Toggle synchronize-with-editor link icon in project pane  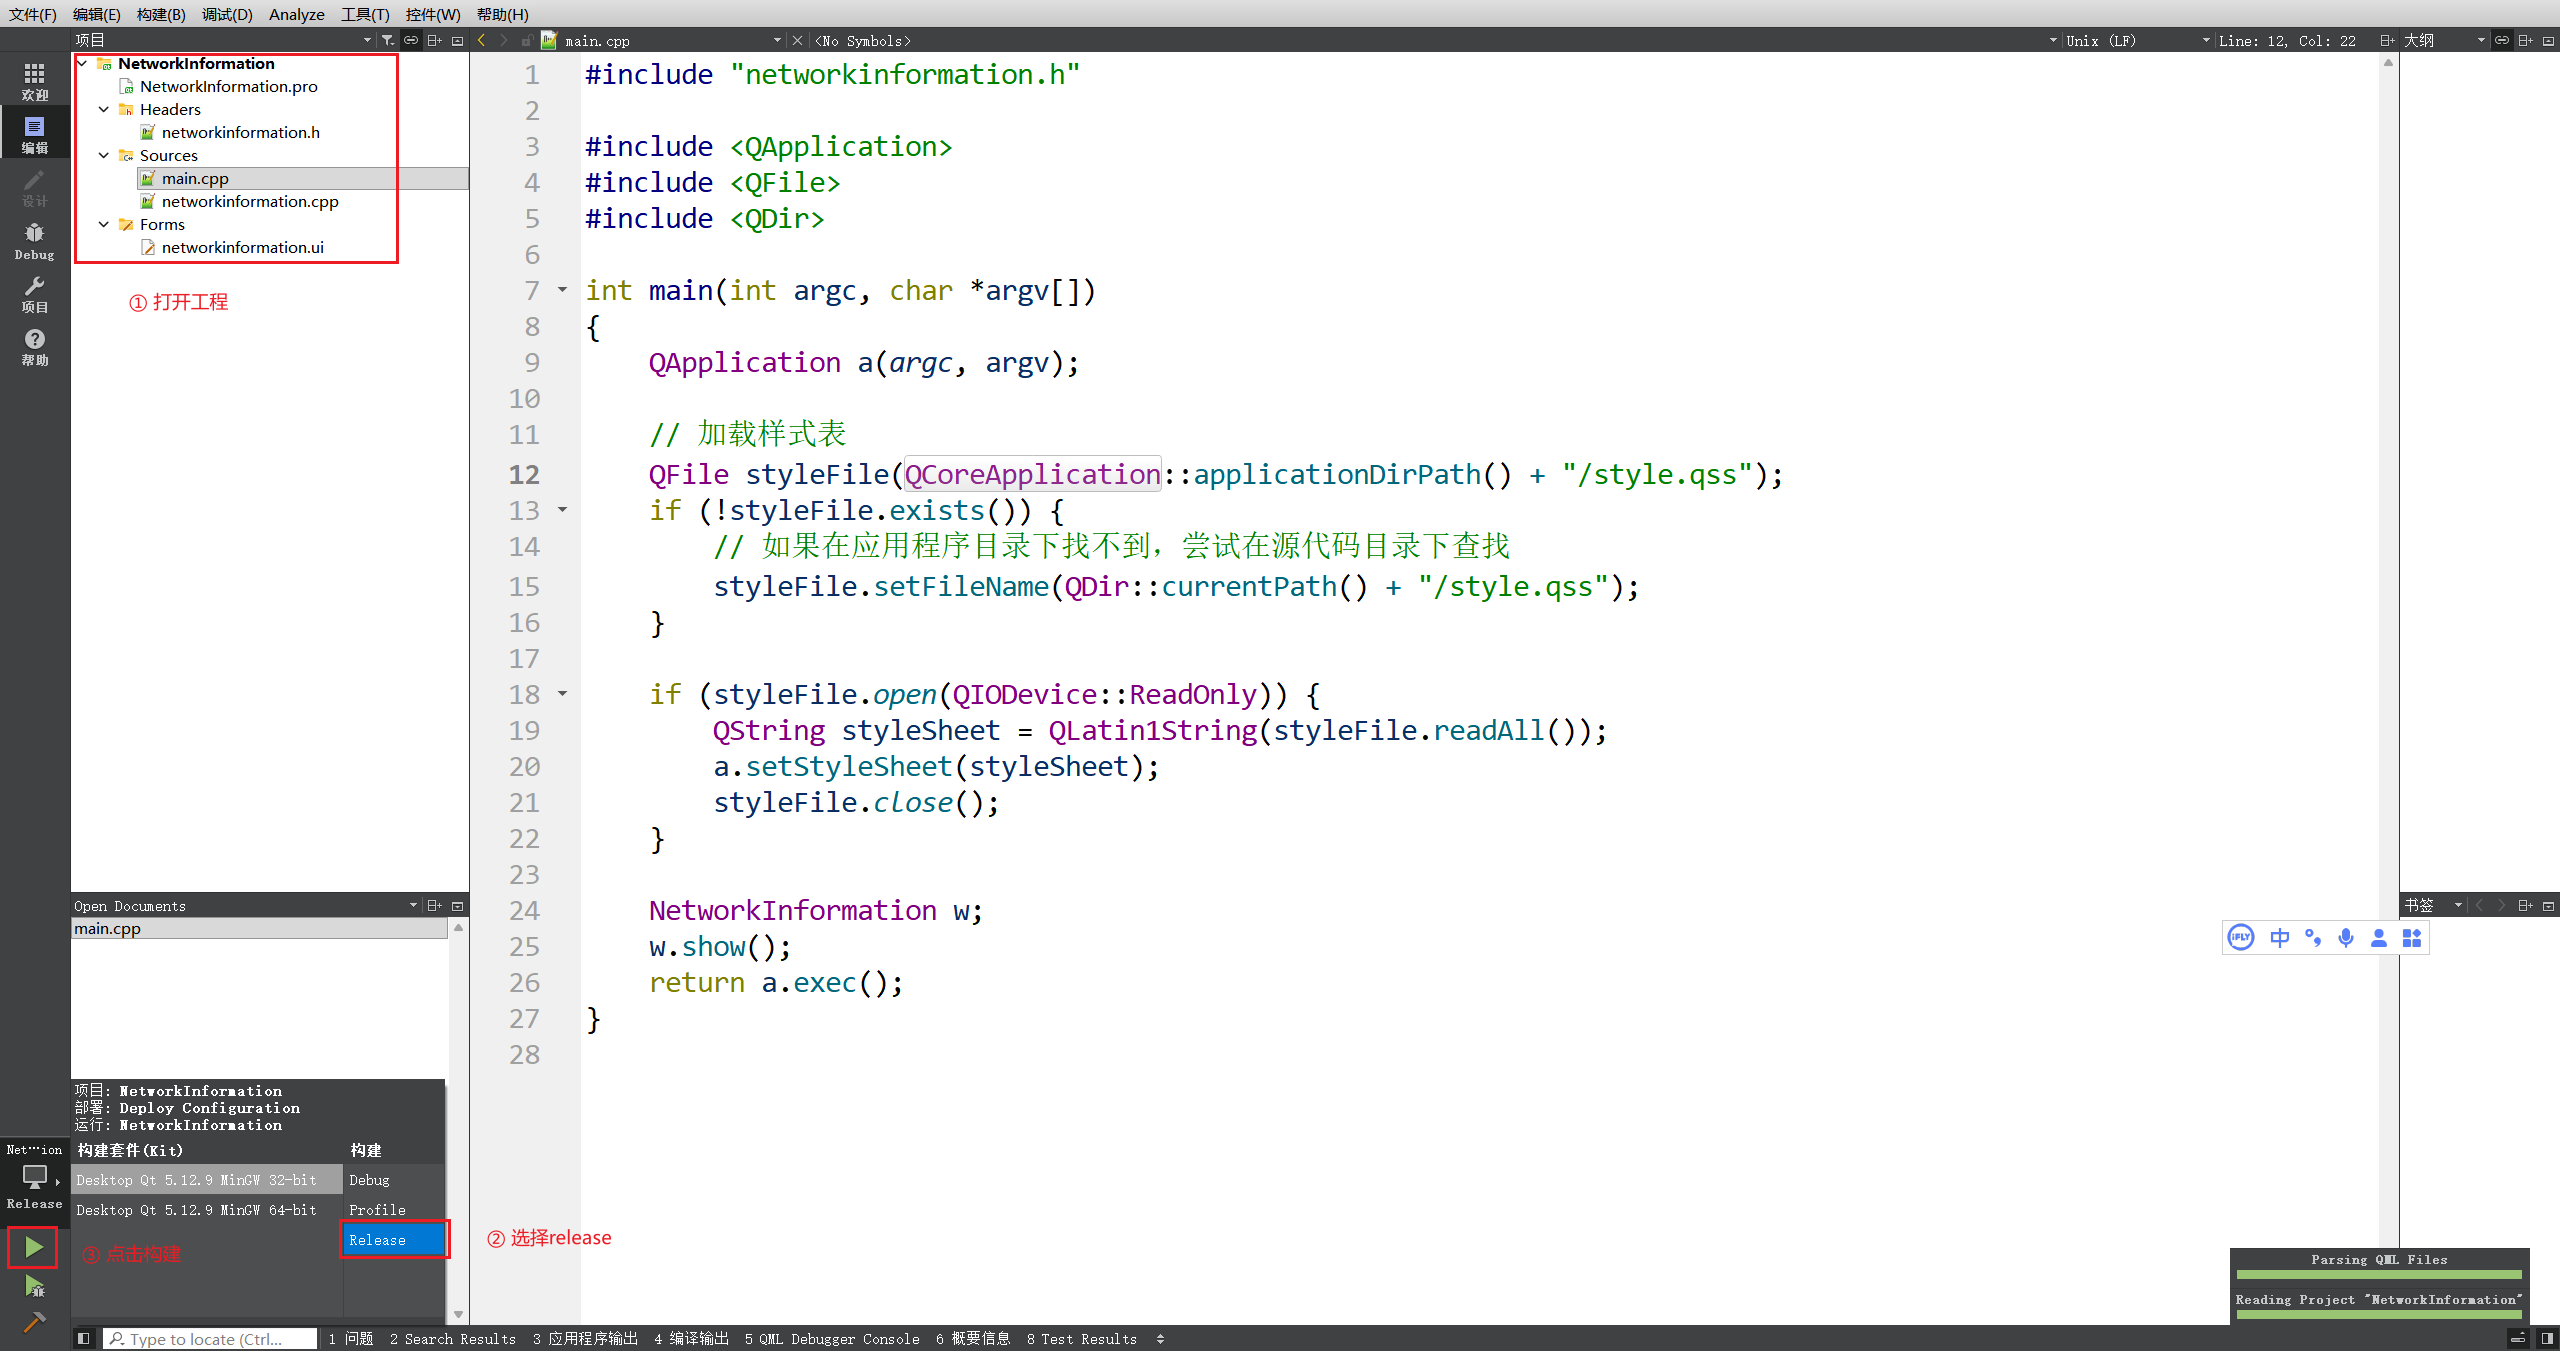coord(411,40)
